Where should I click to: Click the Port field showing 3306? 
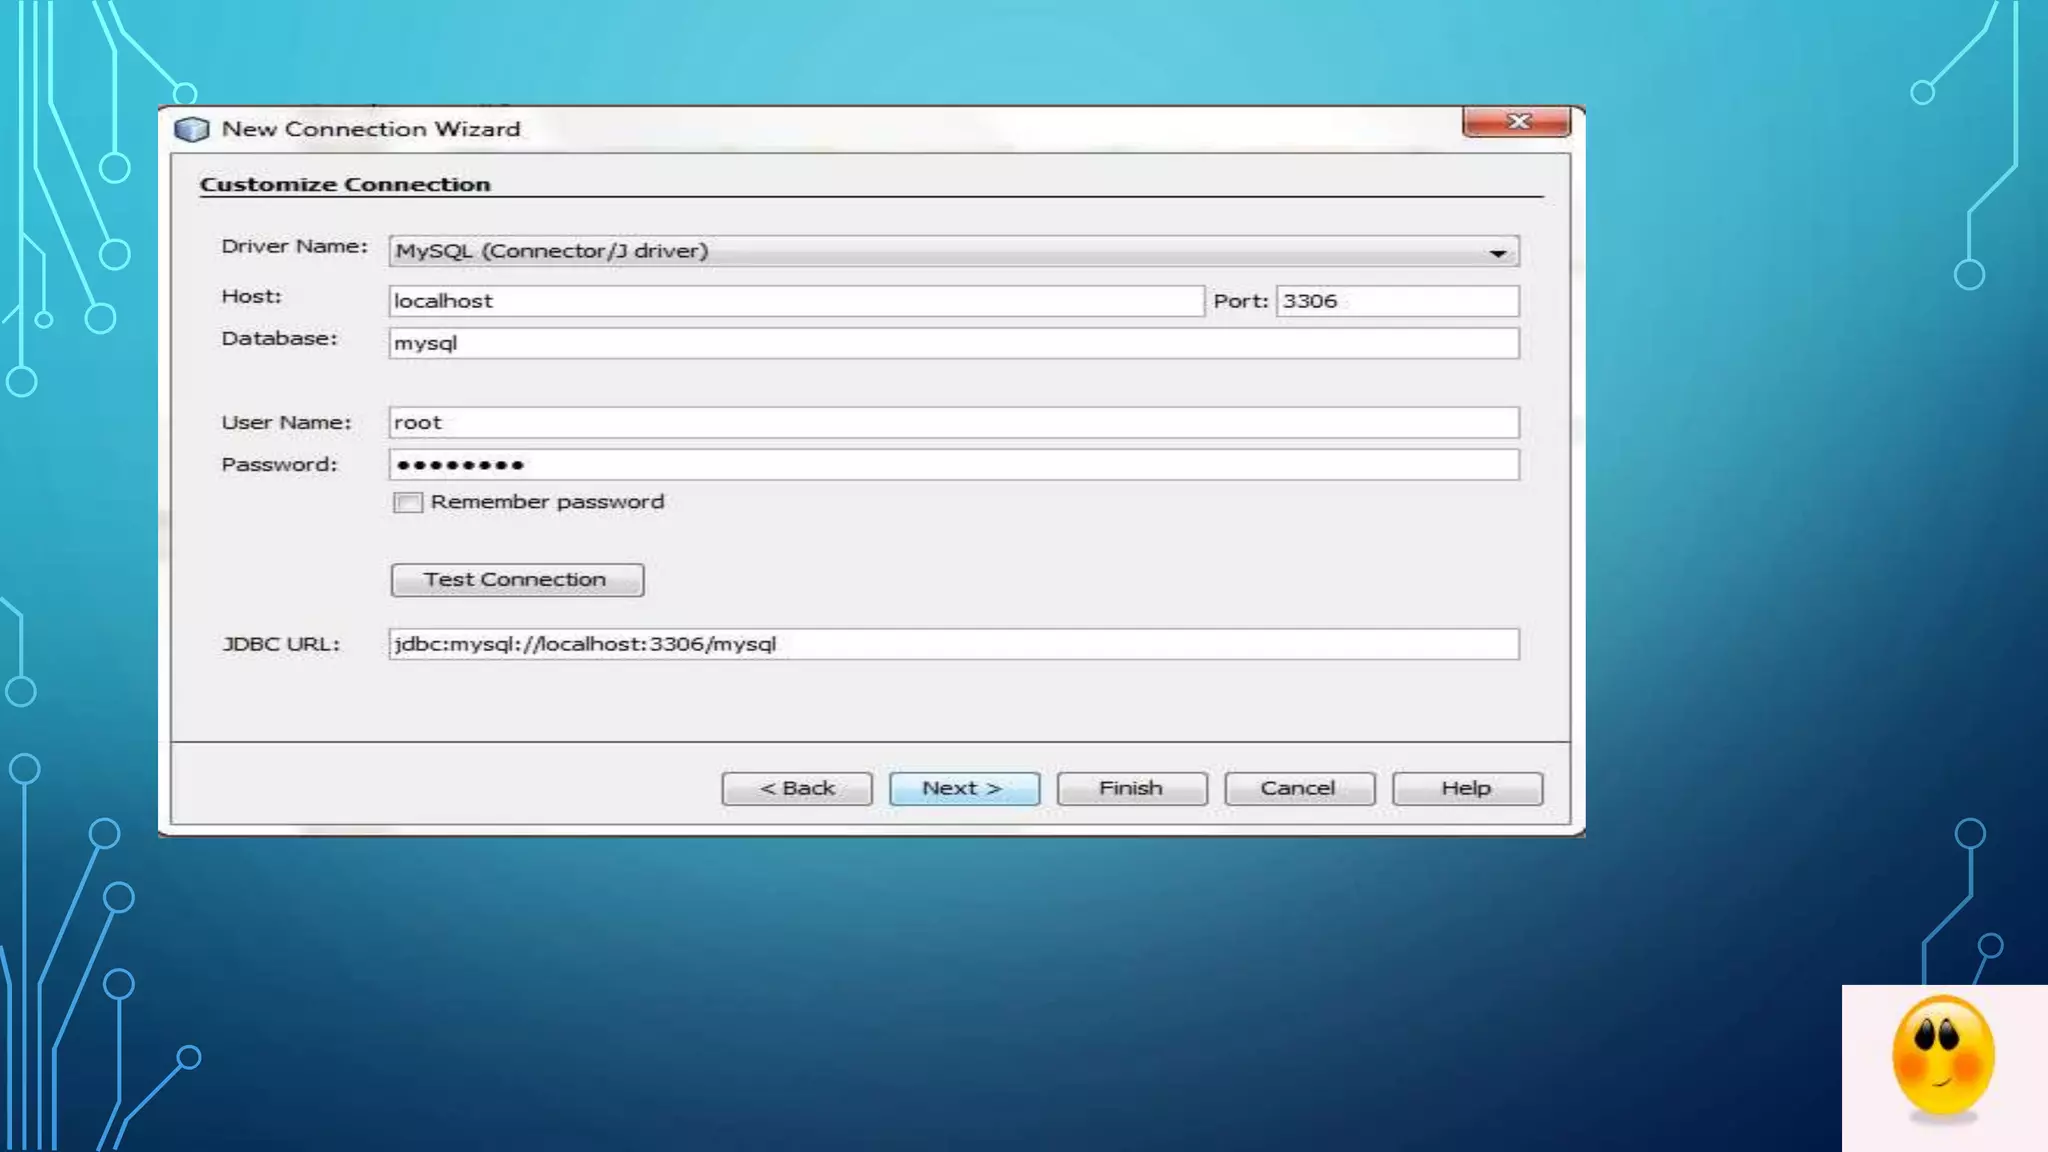(x=1397, y=301)
